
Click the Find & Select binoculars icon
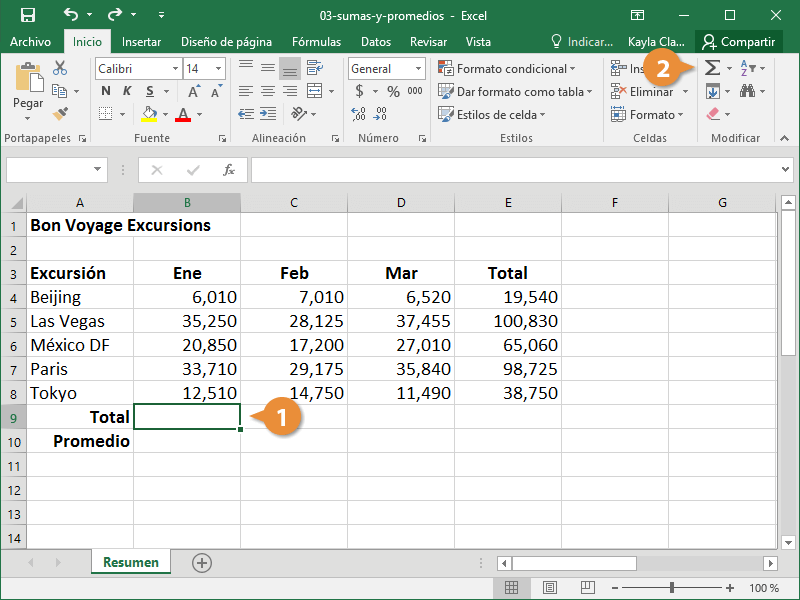[x=745, y=92]
